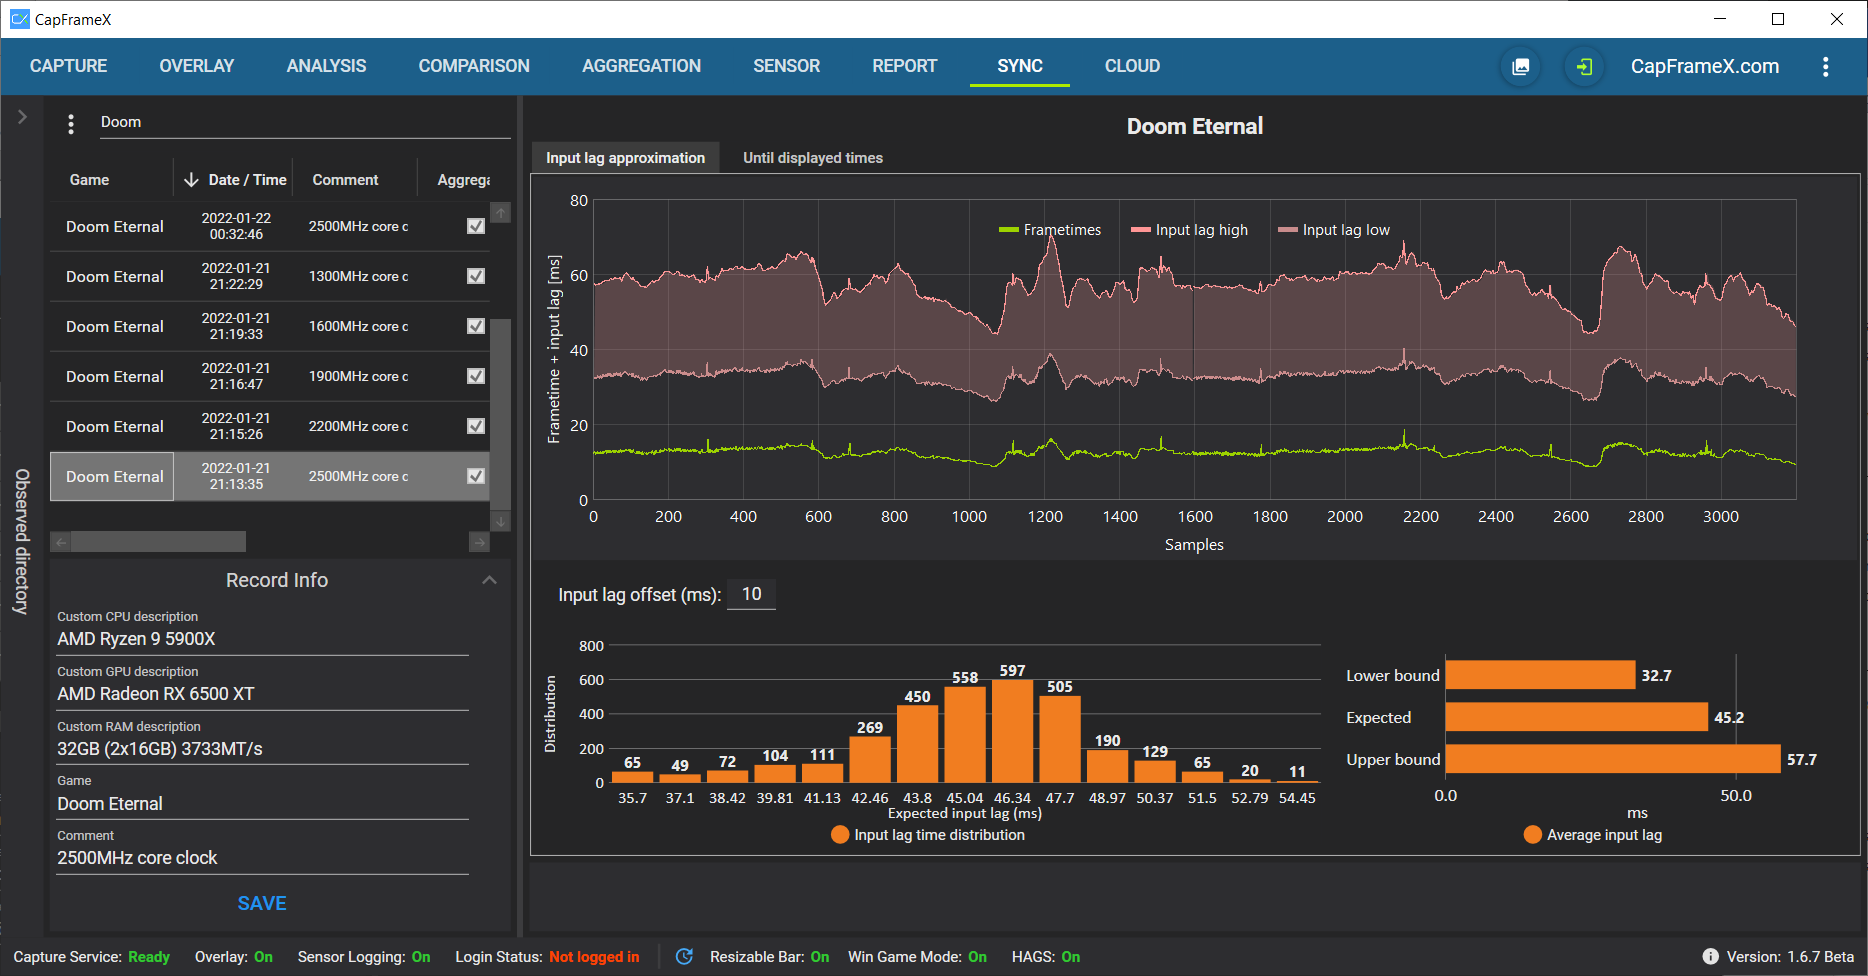The image size is (1868, 976).
Task: Collapse the Record Info section
Action: [x=489, y=580]
